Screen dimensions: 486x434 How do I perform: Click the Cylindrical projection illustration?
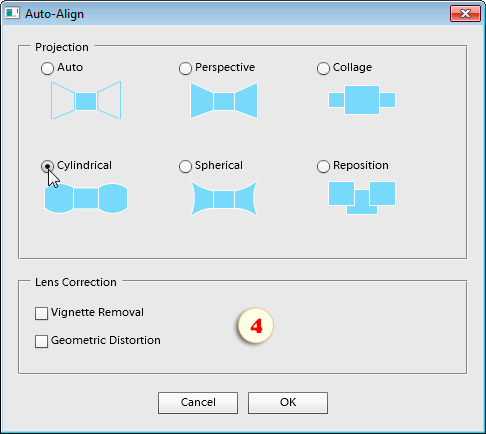[86, 198]
